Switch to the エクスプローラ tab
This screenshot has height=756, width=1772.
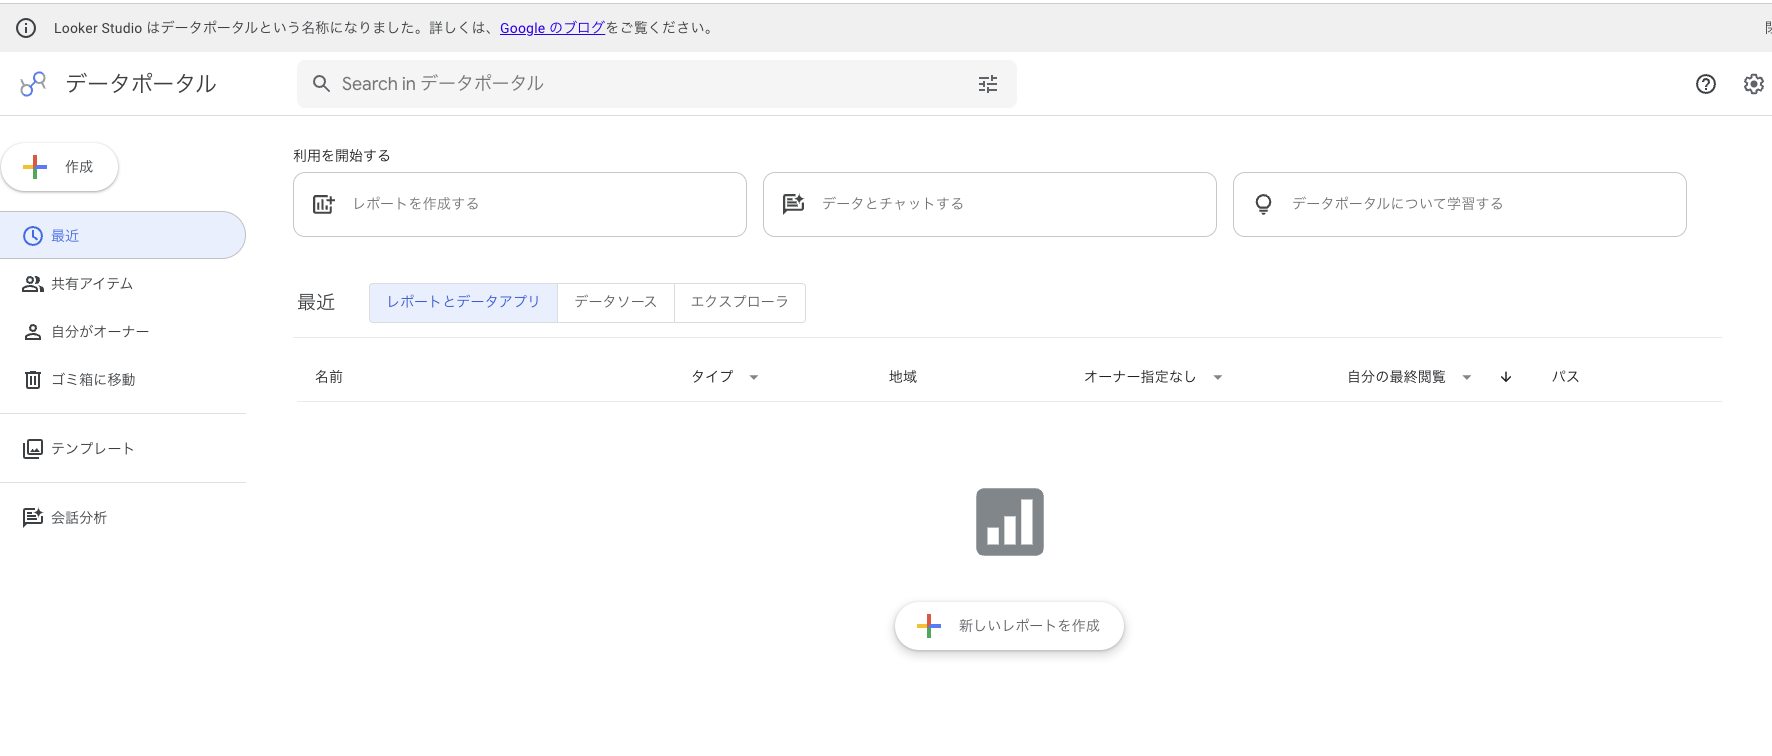coord(740,302)
